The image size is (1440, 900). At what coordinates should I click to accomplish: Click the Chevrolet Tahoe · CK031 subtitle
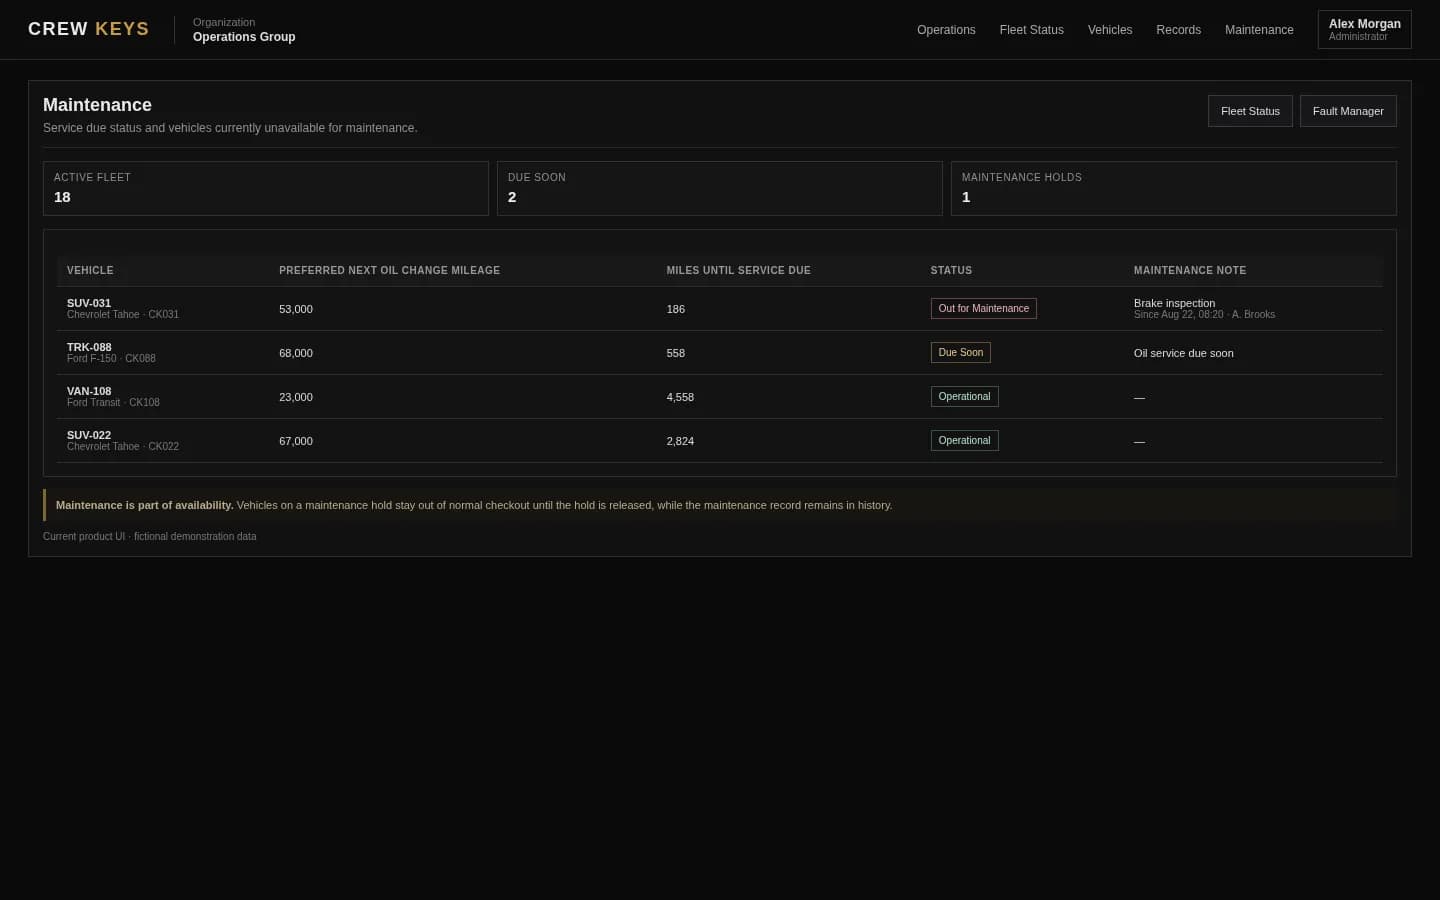point(123,315)
